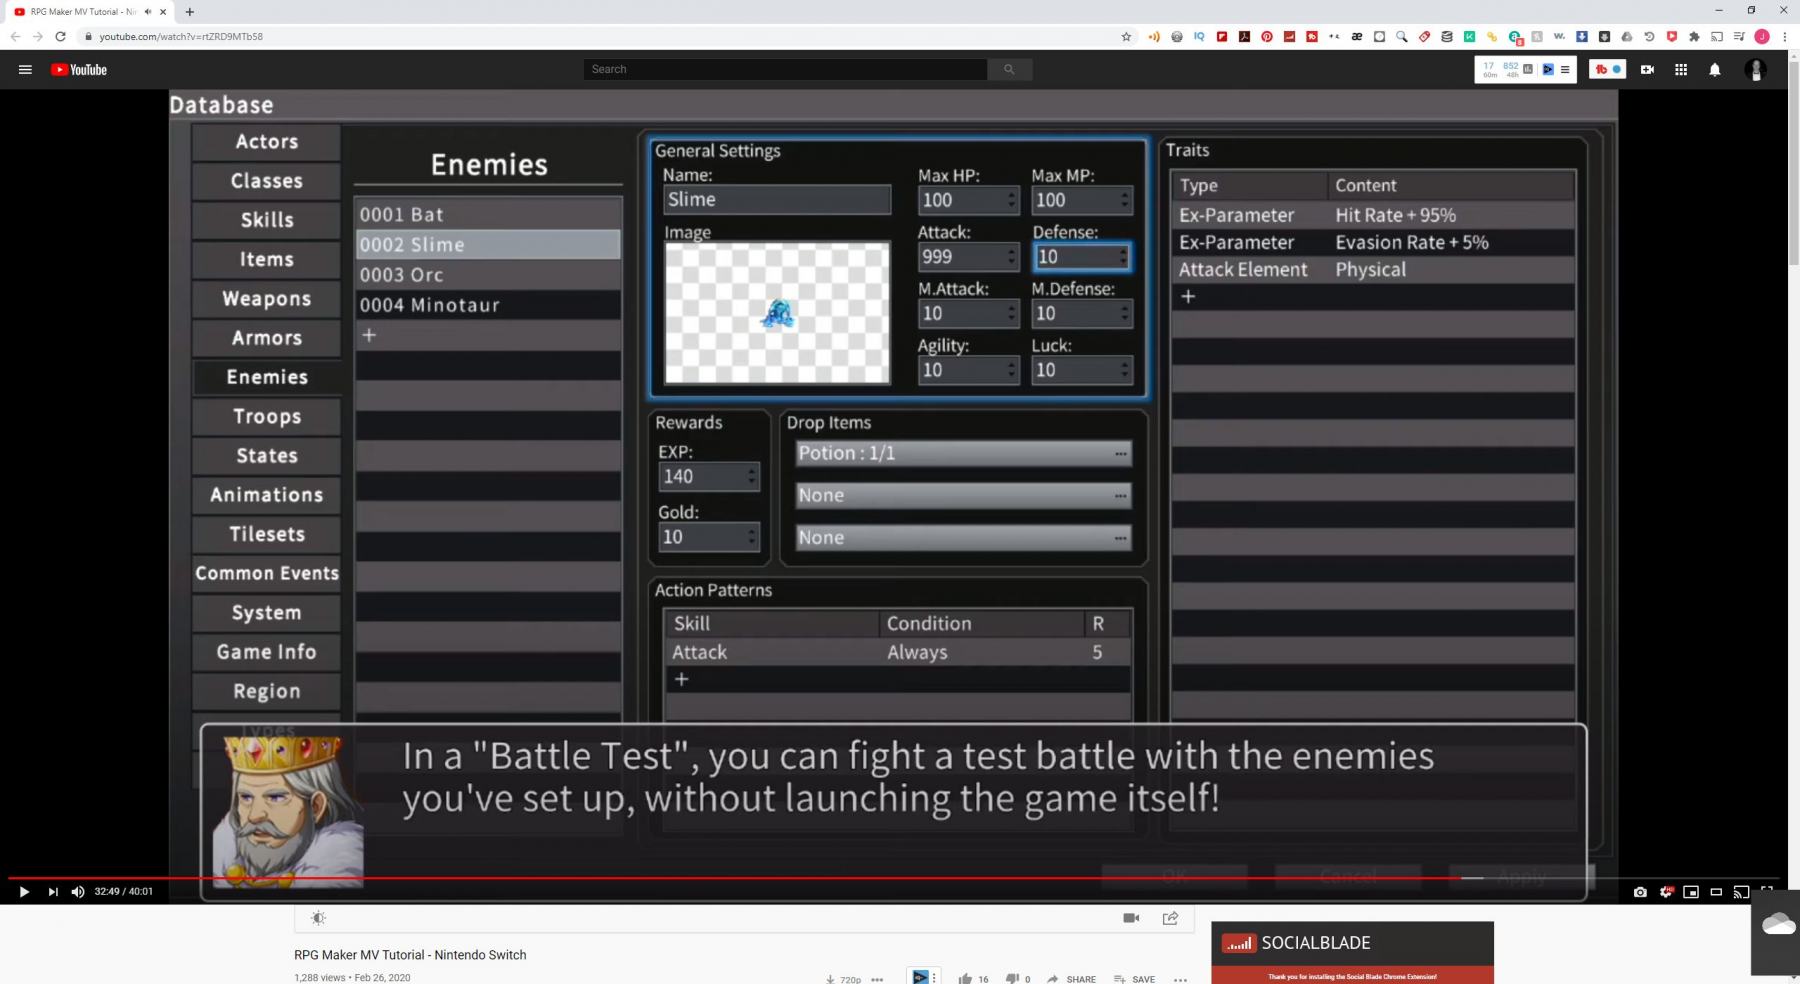Adjust the EXP 140 stepper arrows
Screen dimensions: 1800x984
pos(752,477)
